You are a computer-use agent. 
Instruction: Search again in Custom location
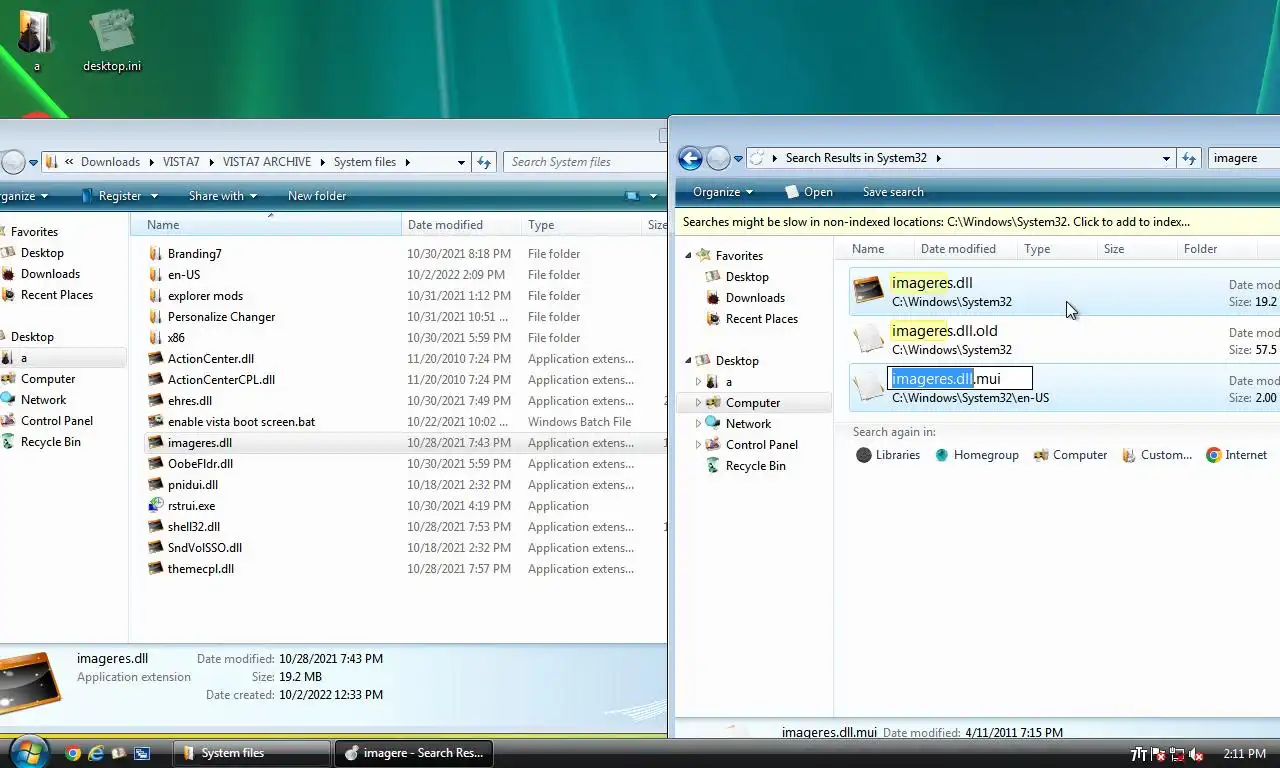coord(1157,455)
